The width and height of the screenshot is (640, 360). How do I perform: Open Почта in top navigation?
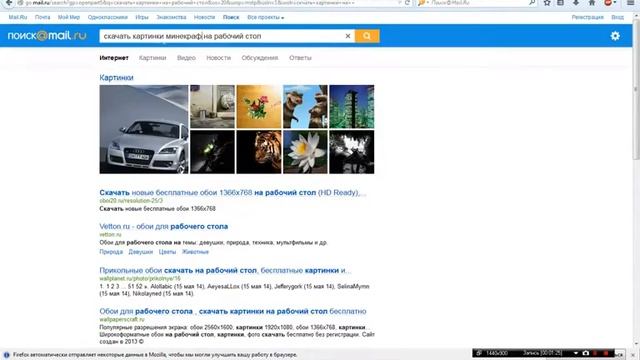[42, 18]
